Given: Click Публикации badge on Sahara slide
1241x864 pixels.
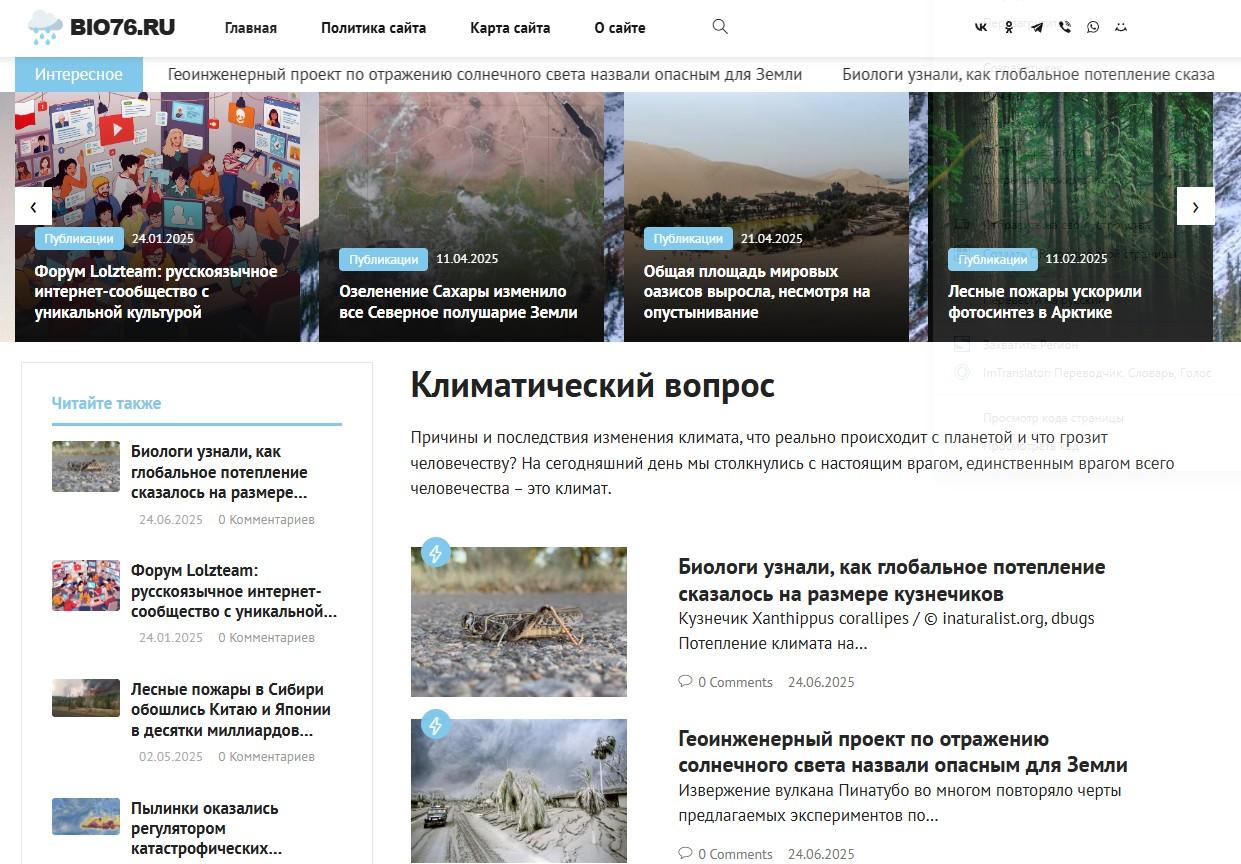Looking at the screenshot, I should 383,259.
